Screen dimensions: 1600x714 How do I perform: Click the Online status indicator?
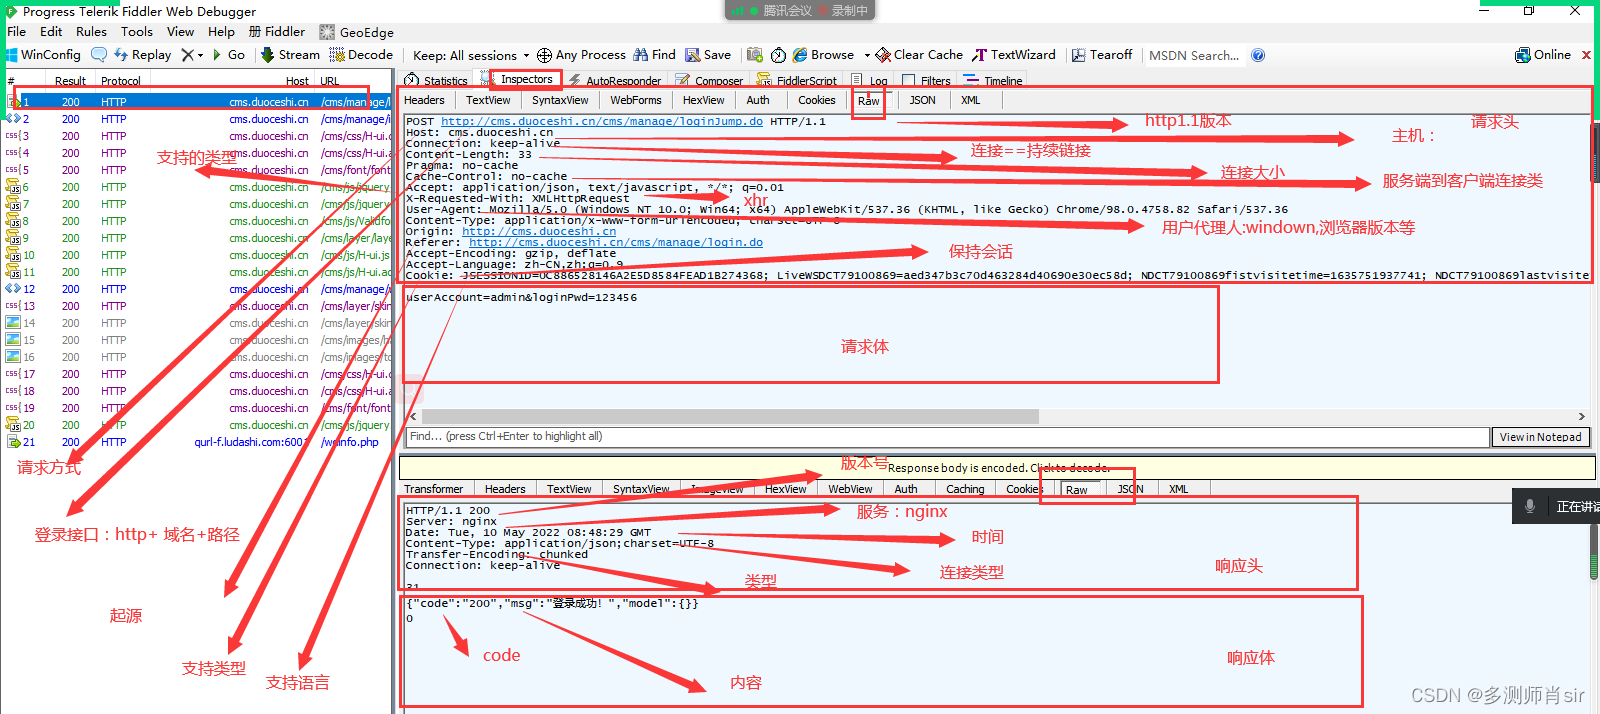(1543, 55)
